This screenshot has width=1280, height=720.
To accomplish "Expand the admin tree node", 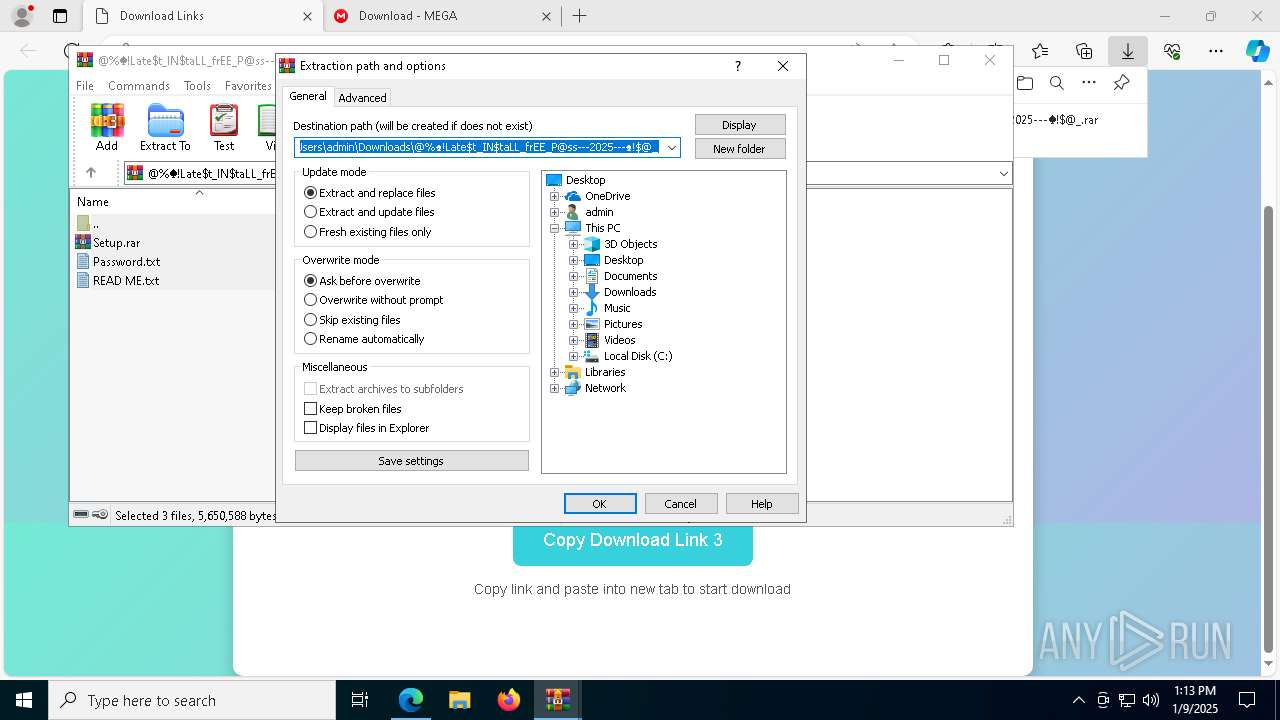I will pyautogui.click(x=555, y=212).
